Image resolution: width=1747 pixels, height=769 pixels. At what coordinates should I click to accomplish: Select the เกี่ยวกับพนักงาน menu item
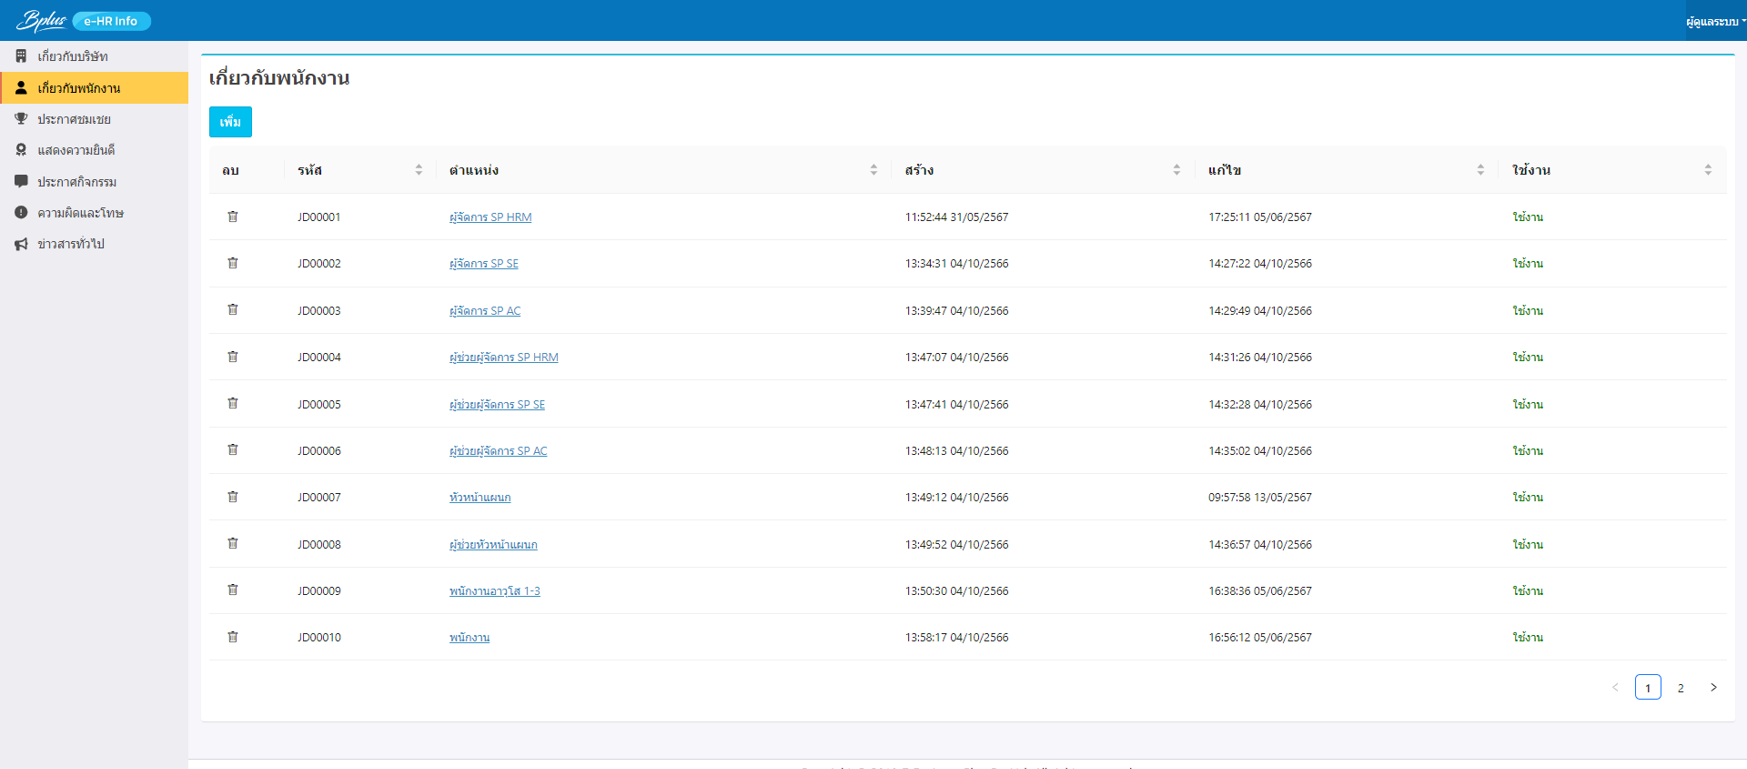(x=94, y=88)
